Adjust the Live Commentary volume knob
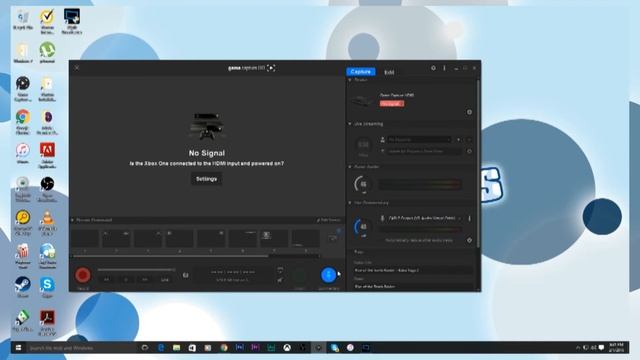This screenshot has width=640, height=360. 362,227
